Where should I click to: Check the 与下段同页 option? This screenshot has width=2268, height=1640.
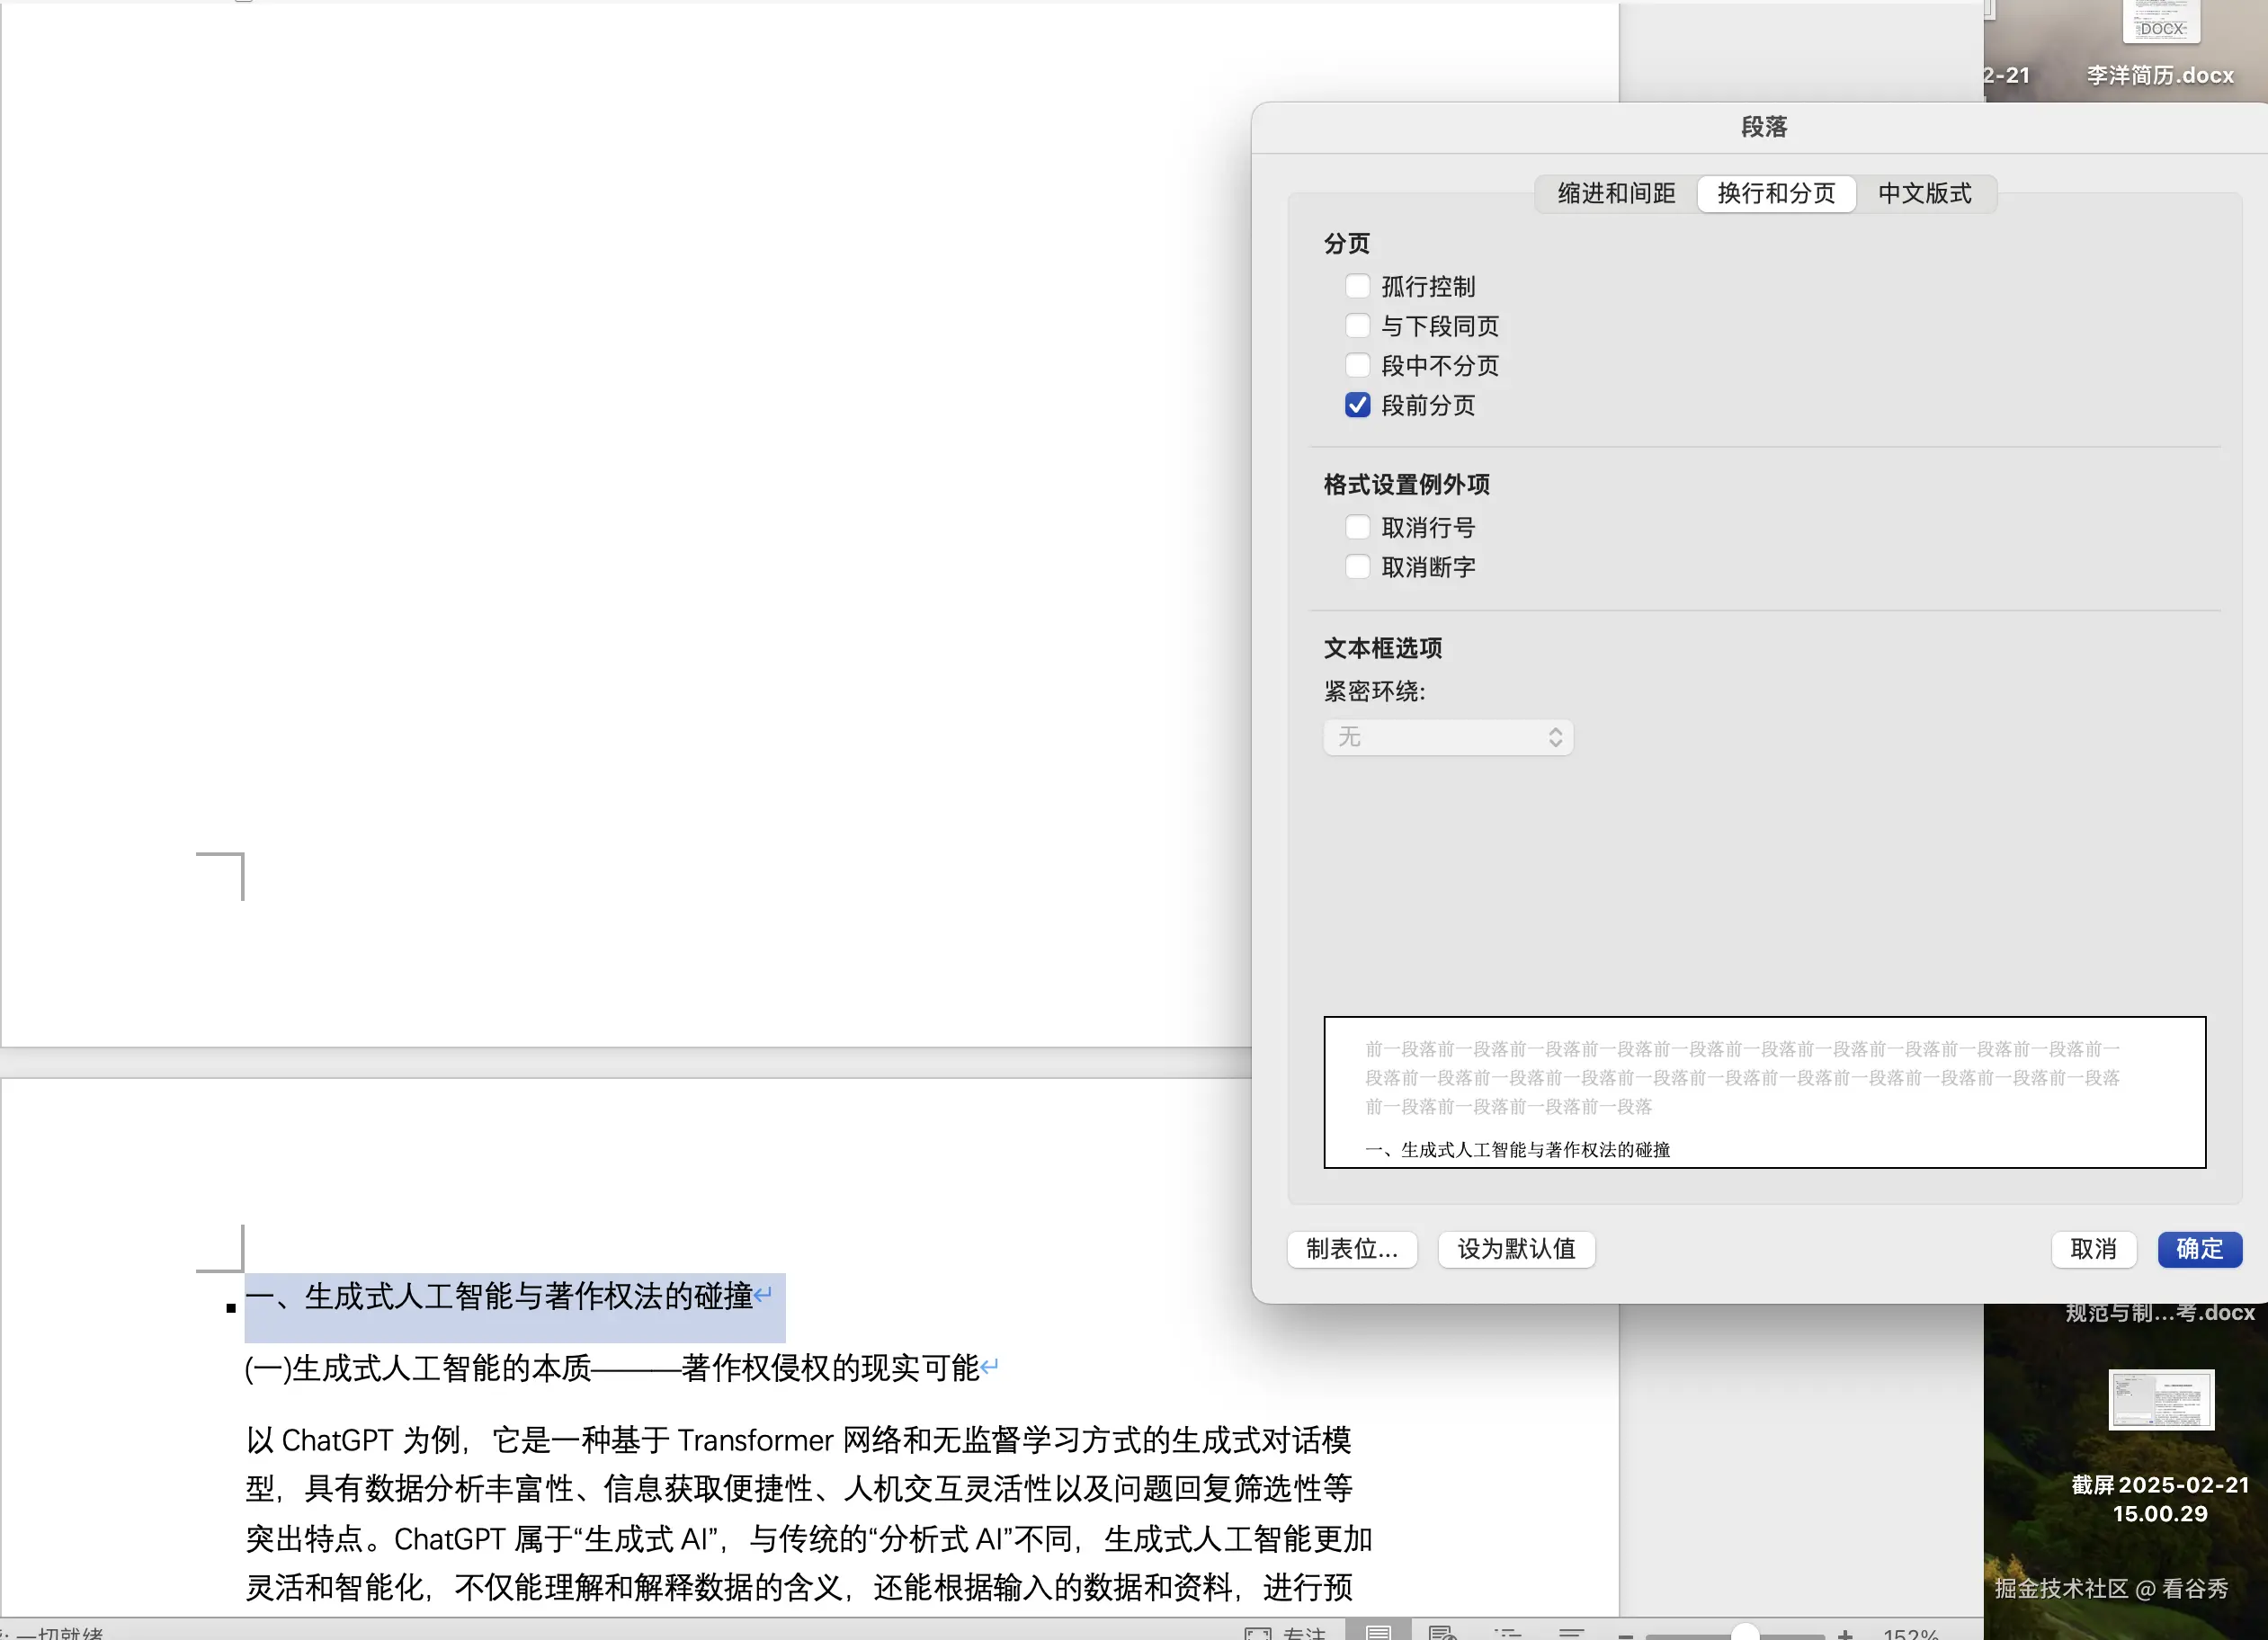1357,325
